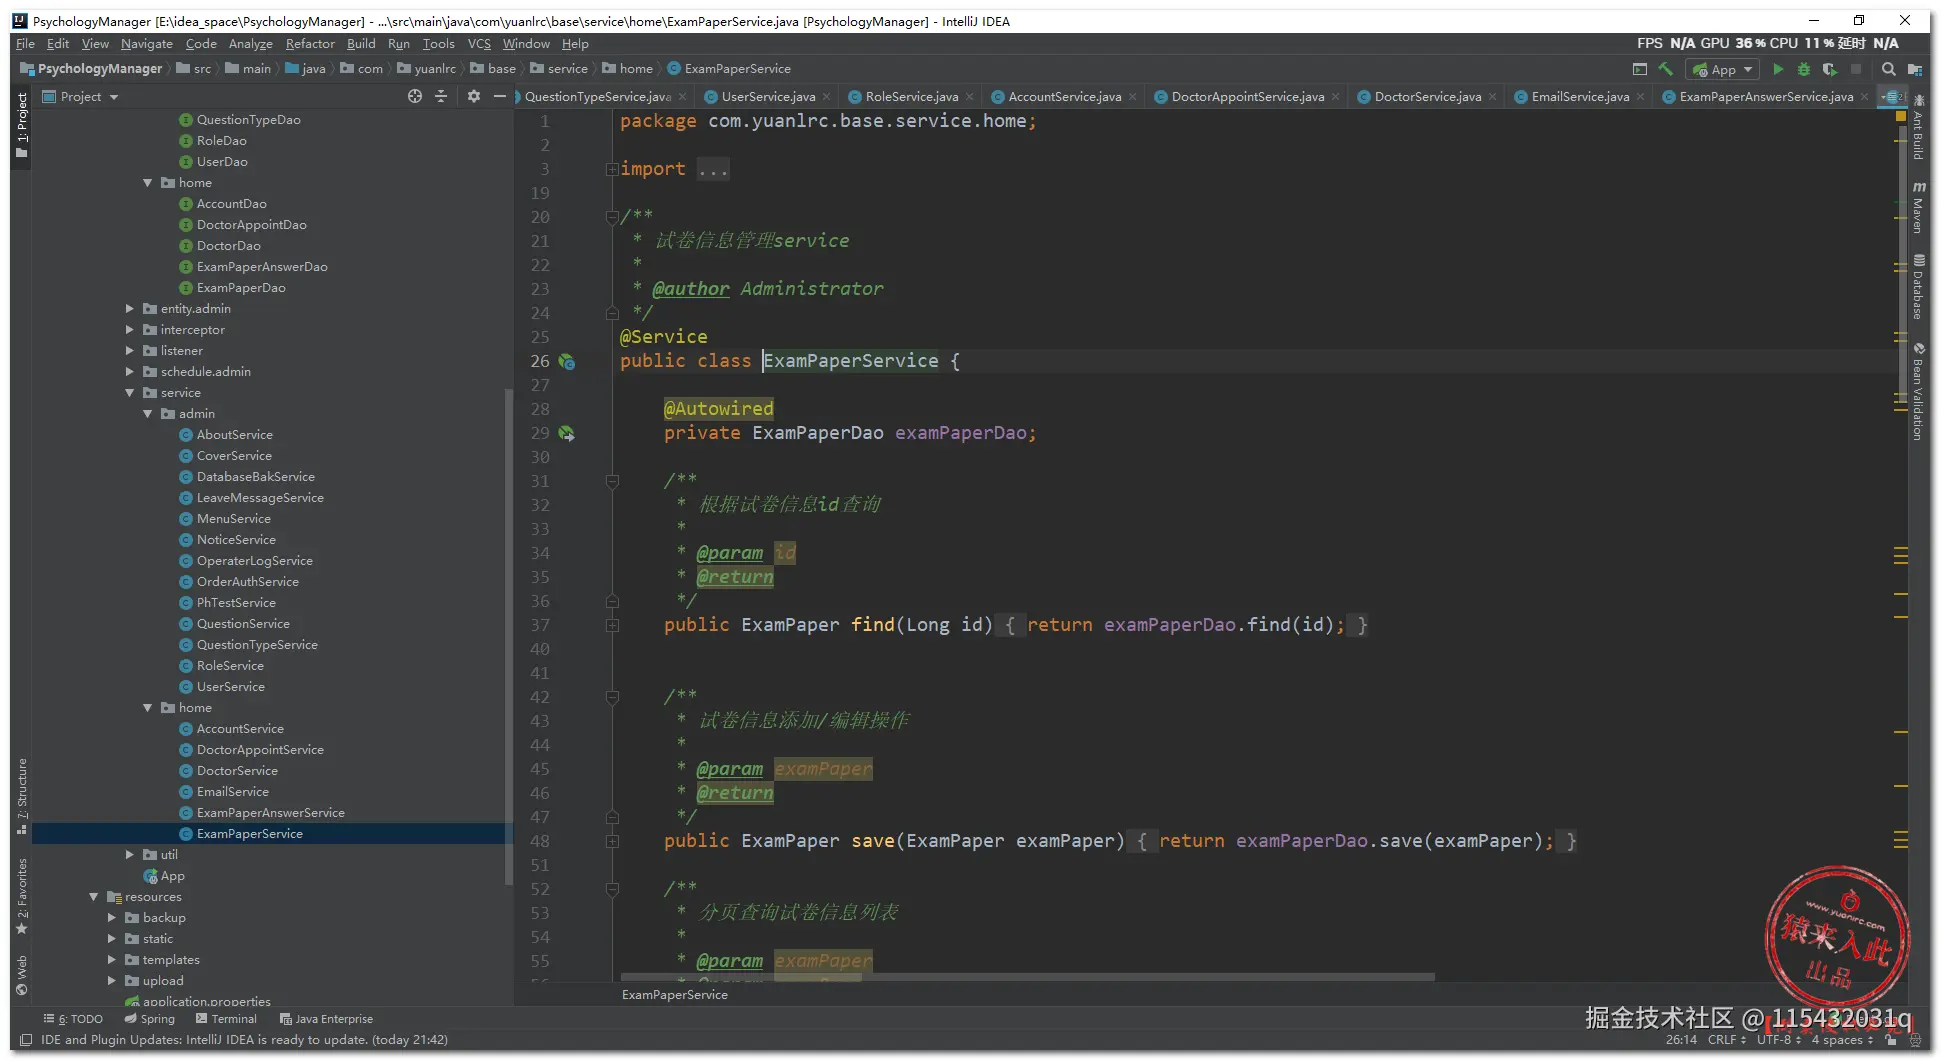Image resolution: width=1941 pixels, height=1061 pixels.
Task: Open the App run configuration dropdown
Action: (1723, 69)
